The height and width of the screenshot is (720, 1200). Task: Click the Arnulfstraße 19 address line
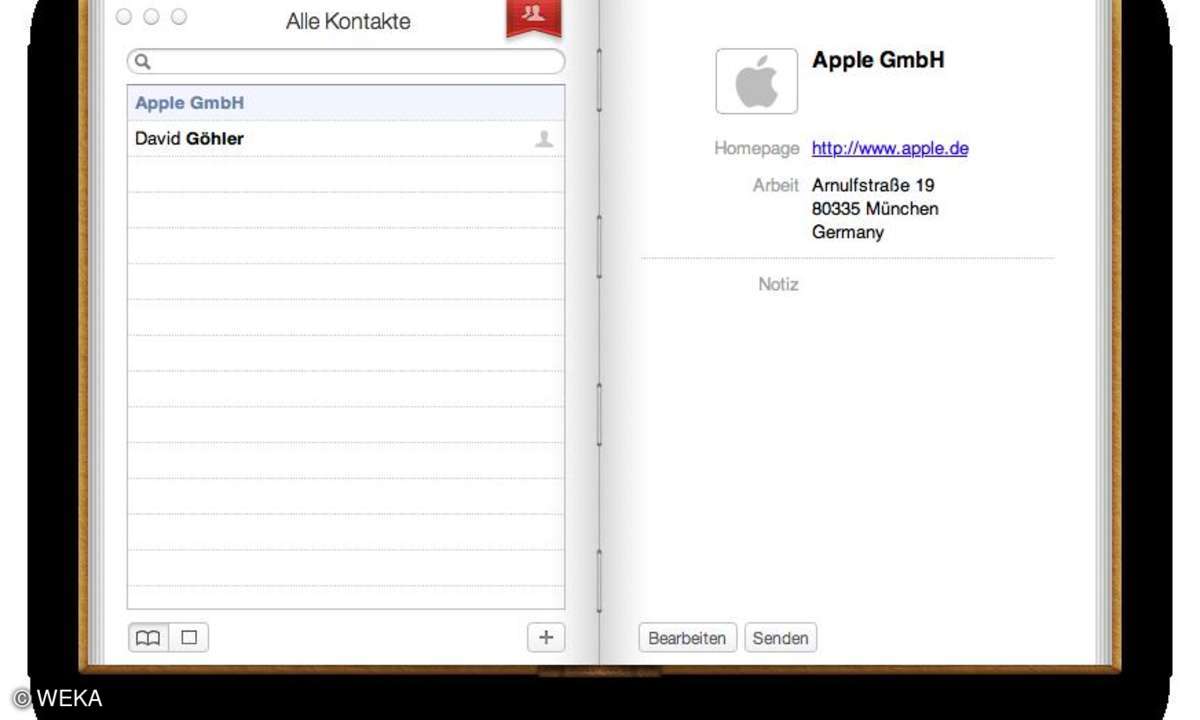(873, 185)
